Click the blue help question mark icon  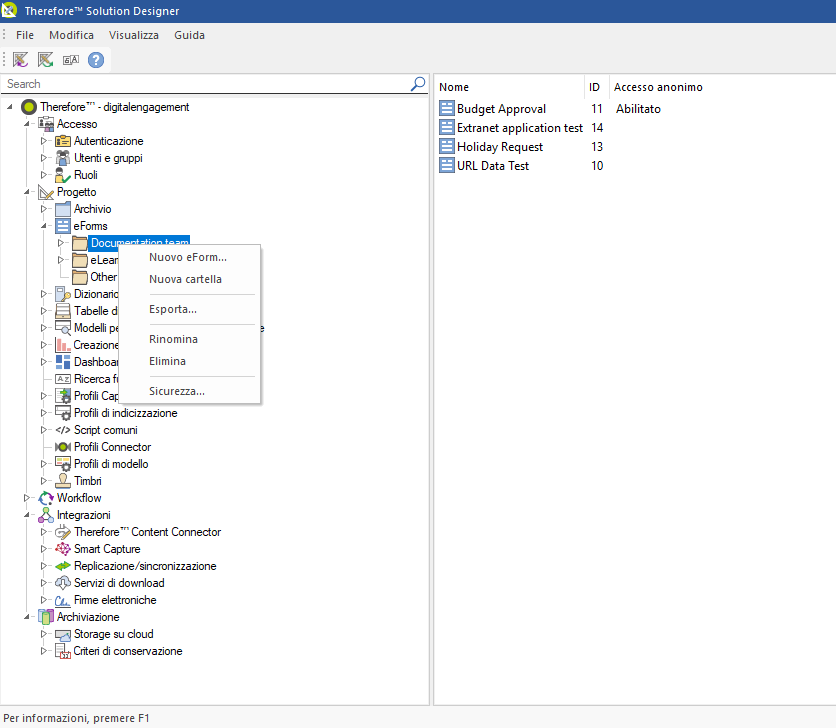pyautogui.click(x=96, y=60)
